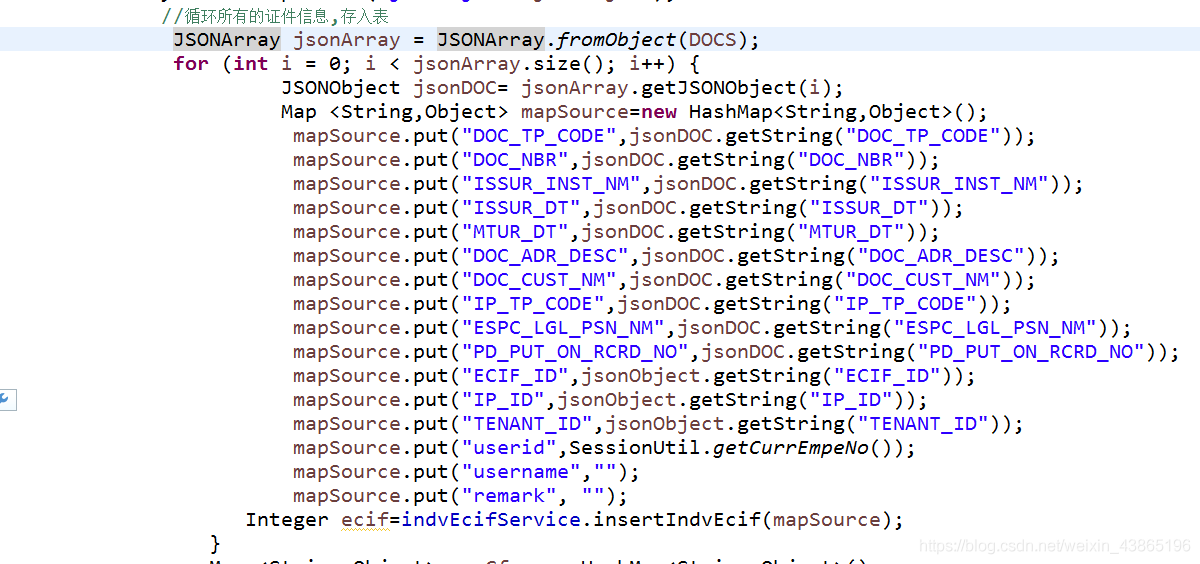Click the 'new' keyword before HashMap
1200x564 pixels.
(658, 112)
